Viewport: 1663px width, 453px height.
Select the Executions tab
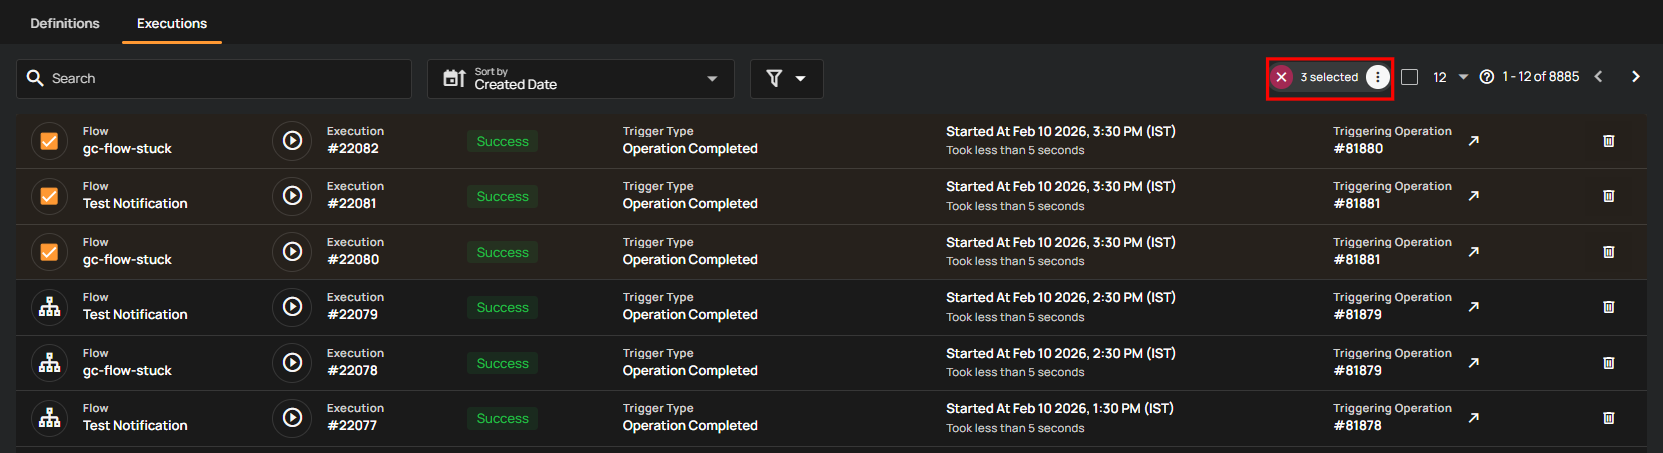(172, 23)
